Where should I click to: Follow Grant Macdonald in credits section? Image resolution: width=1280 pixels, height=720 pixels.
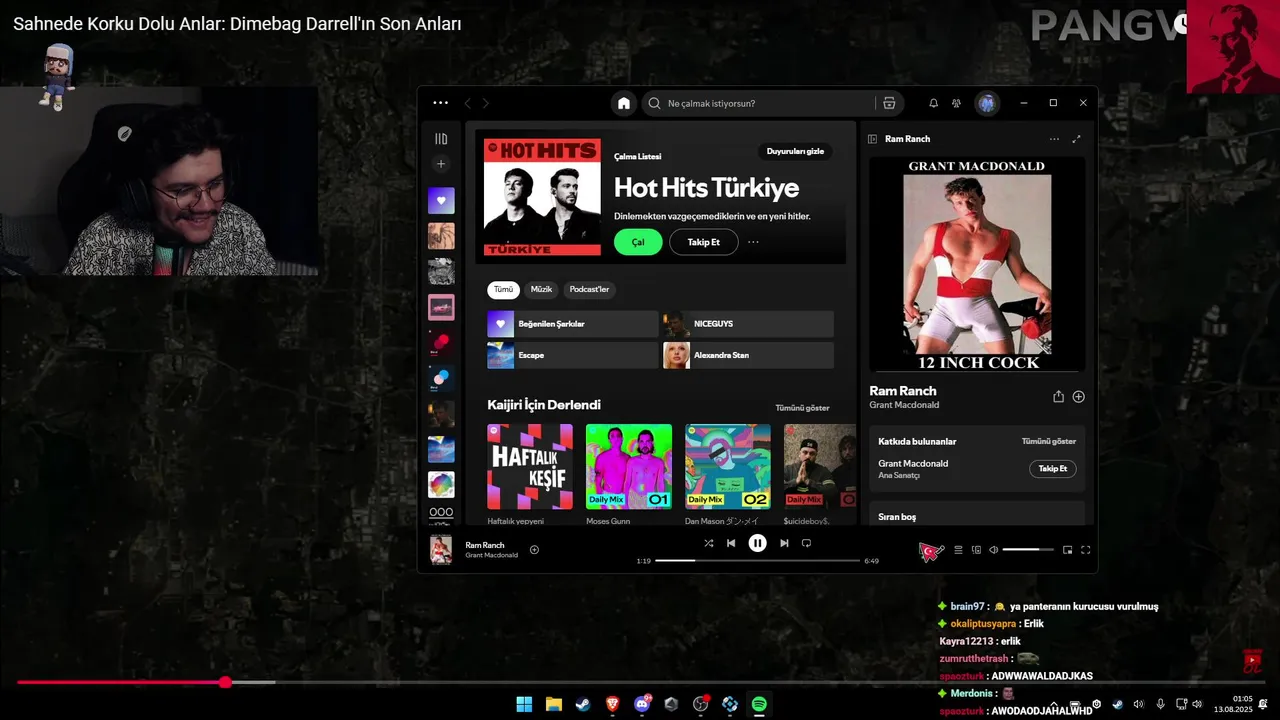pos(1053,468)
